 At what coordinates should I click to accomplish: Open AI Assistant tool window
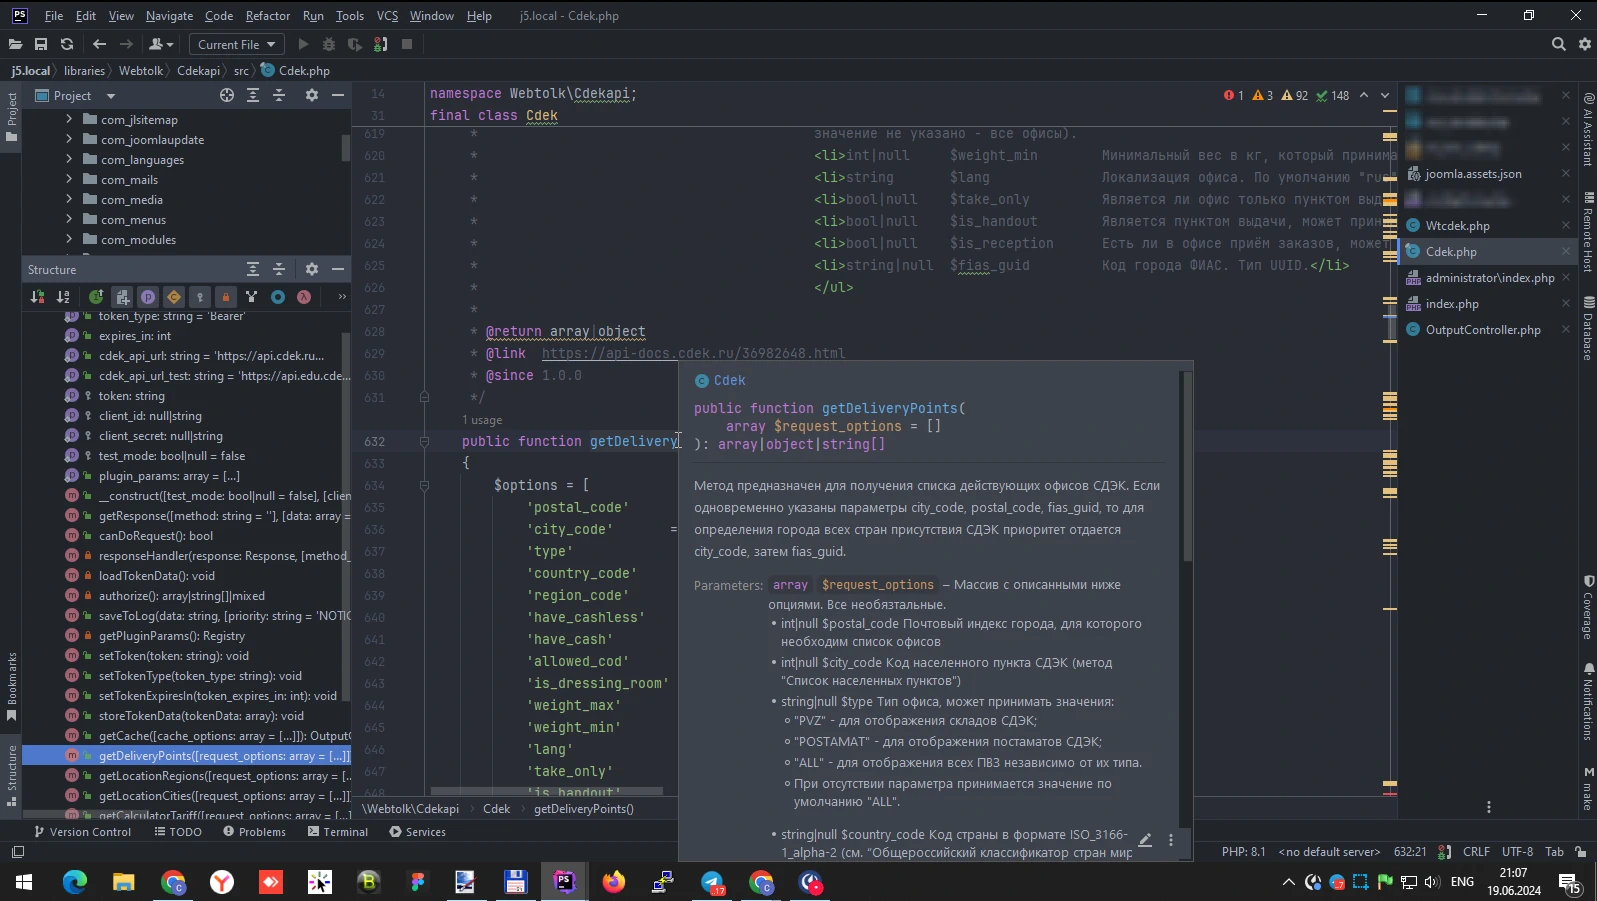[1588, 130]
